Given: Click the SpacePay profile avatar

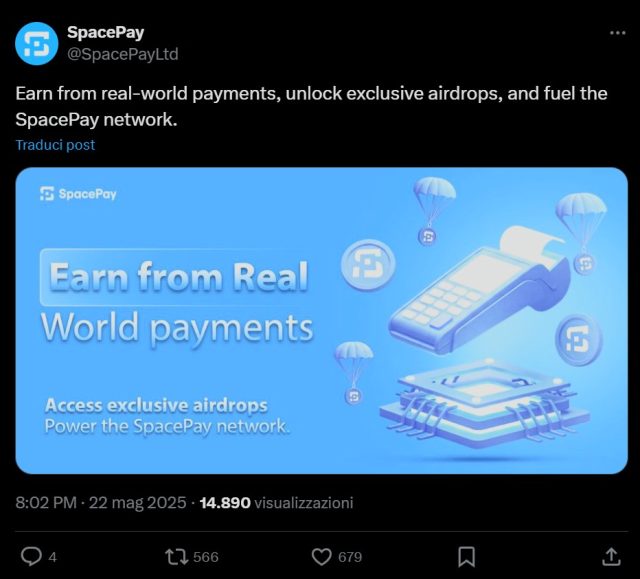Looking at the screenshot, I should (x=36, y=44).
